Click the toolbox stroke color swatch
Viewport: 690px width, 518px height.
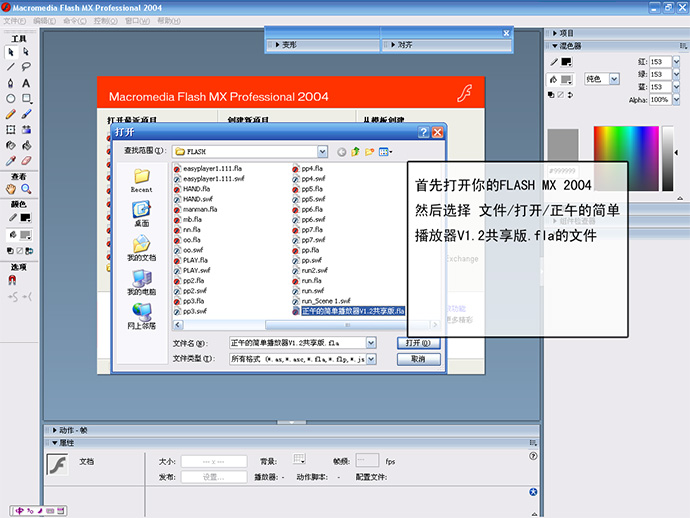point(26,218)
